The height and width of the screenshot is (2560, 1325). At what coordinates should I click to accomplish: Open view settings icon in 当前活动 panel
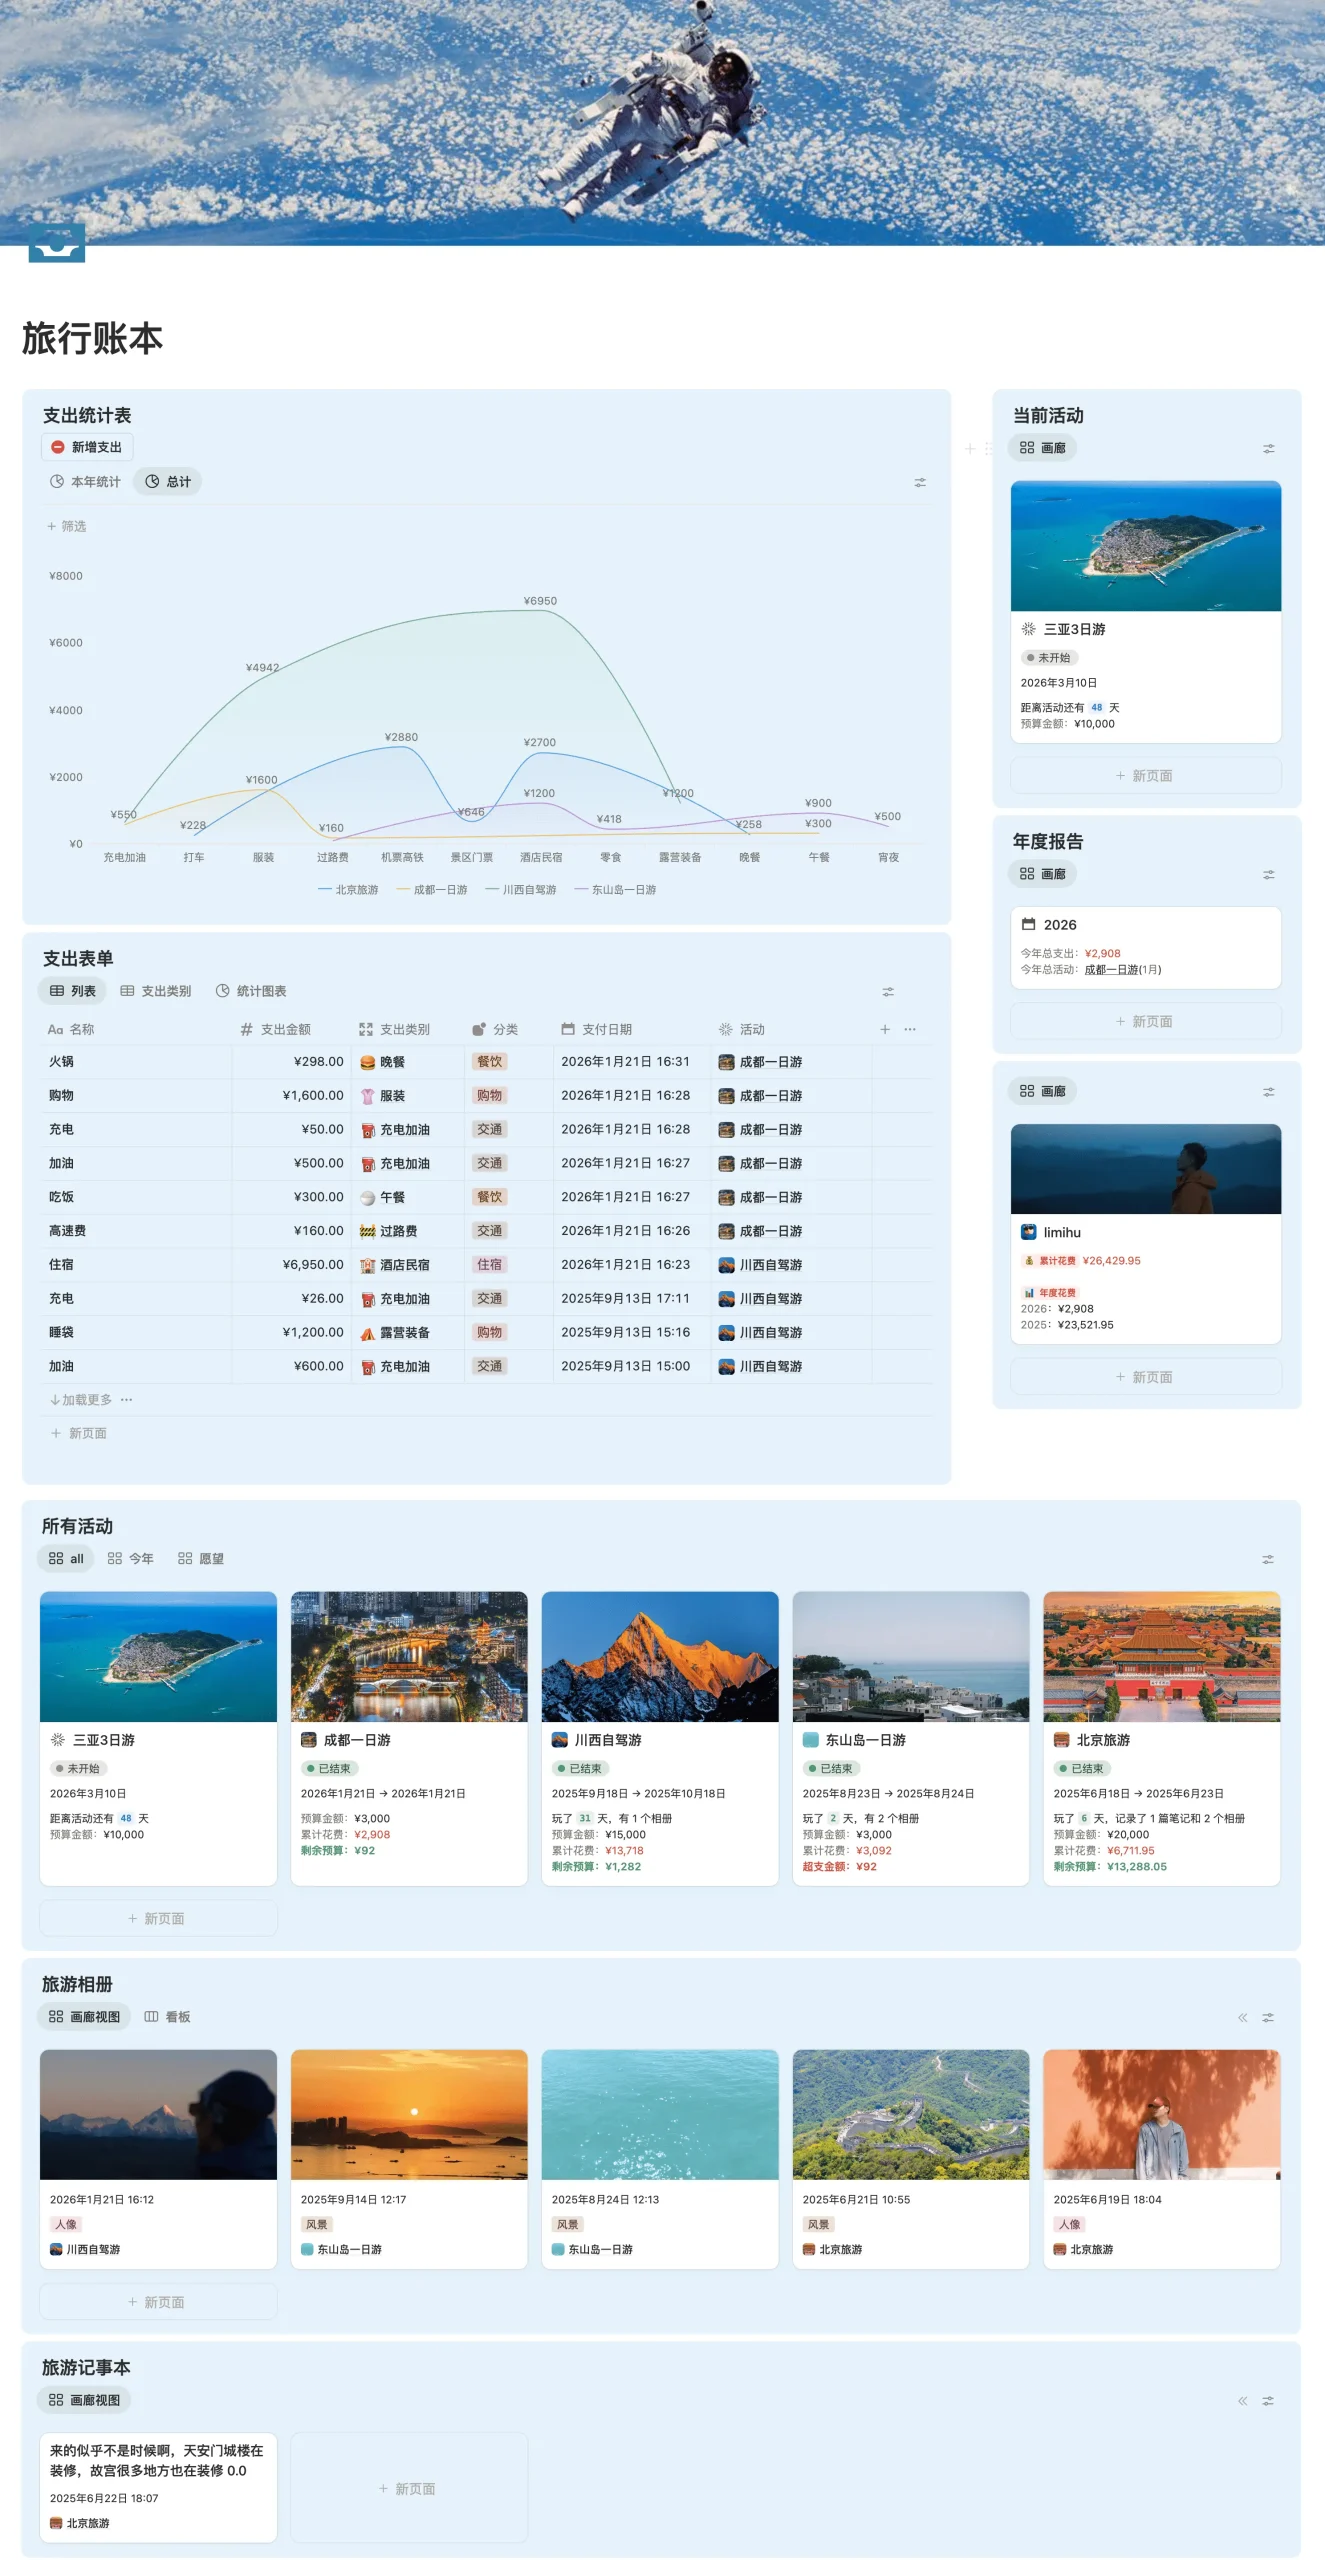point(1268,449)
